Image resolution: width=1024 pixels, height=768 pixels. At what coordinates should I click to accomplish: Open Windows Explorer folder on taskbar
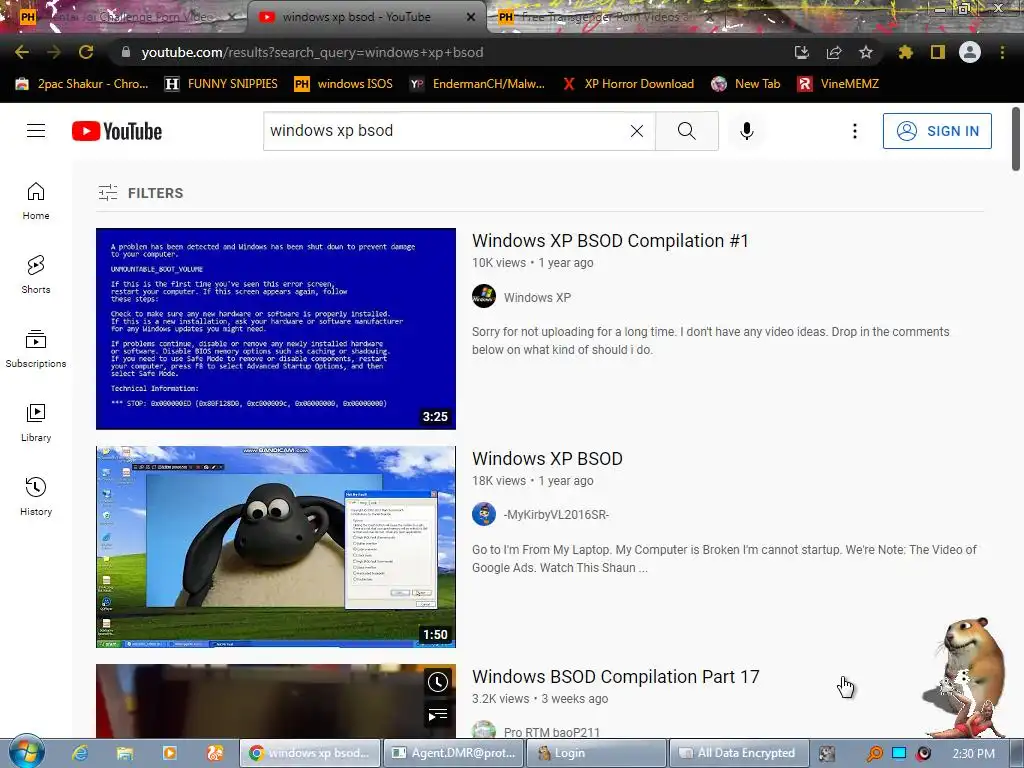pos(125,753)
